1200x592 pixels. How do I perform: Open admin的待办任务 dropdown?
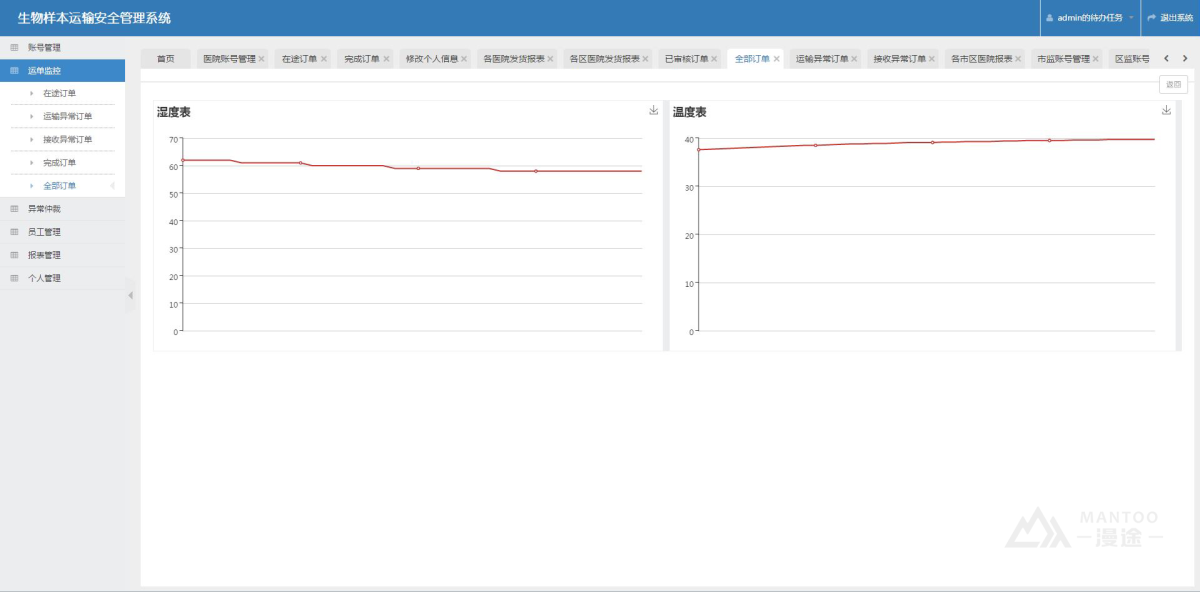pyautogui.click(x=1090, y=18)
